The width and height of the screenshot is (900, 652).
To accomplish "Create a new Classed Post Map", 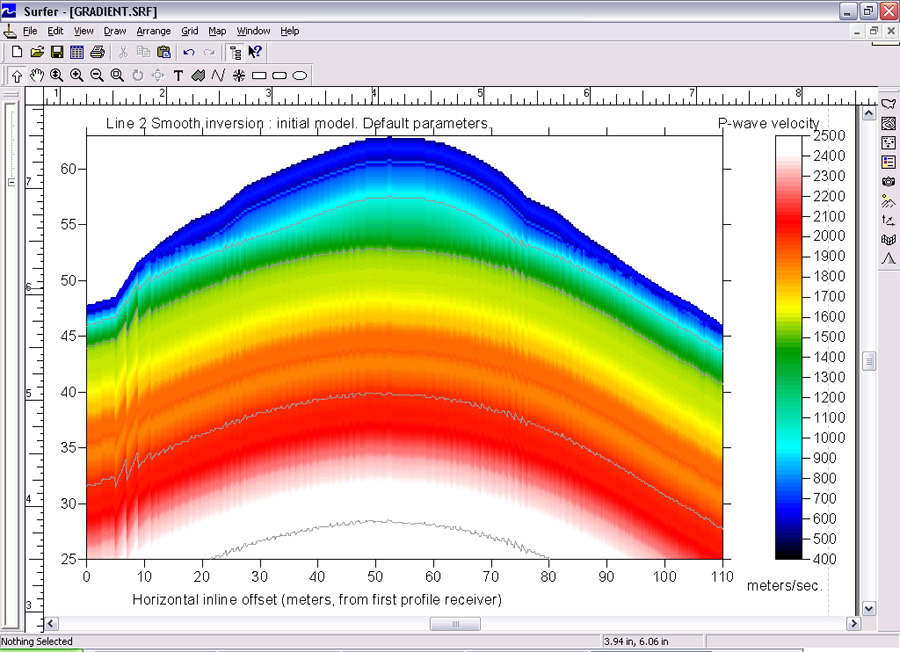I will click(x=889, y=162).
